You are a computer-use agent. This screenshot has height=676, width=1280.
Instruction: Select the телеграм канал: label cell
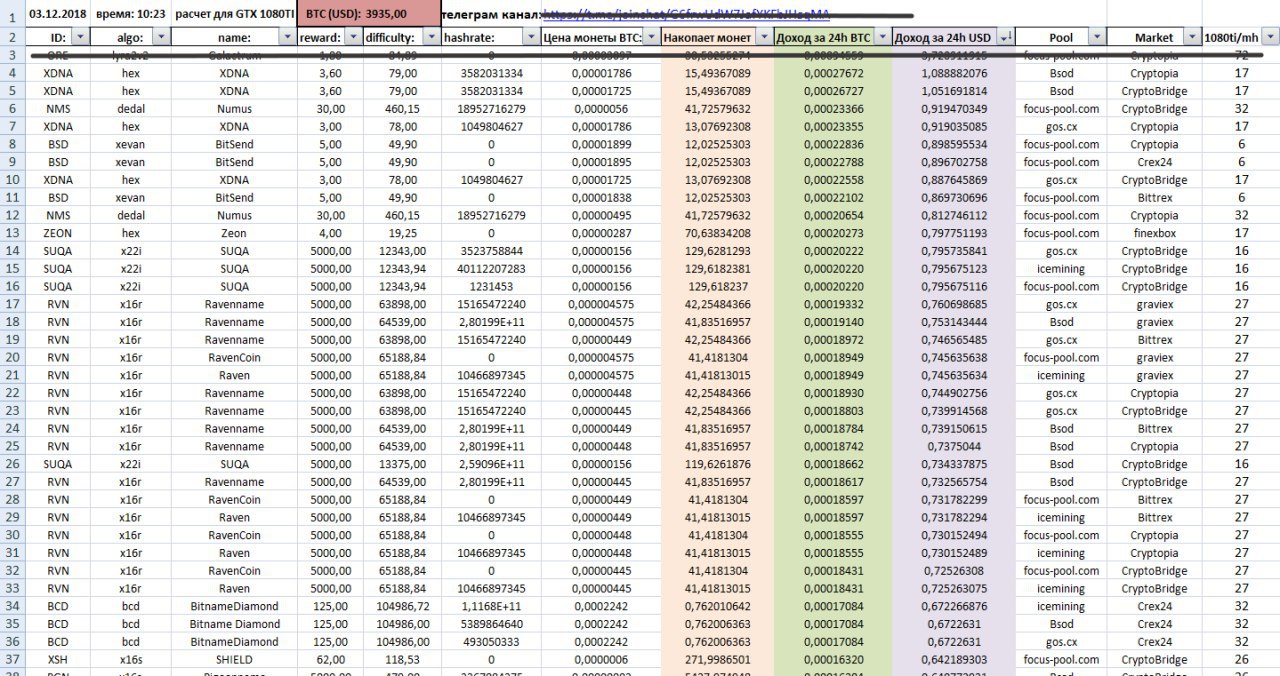point(492,13)
